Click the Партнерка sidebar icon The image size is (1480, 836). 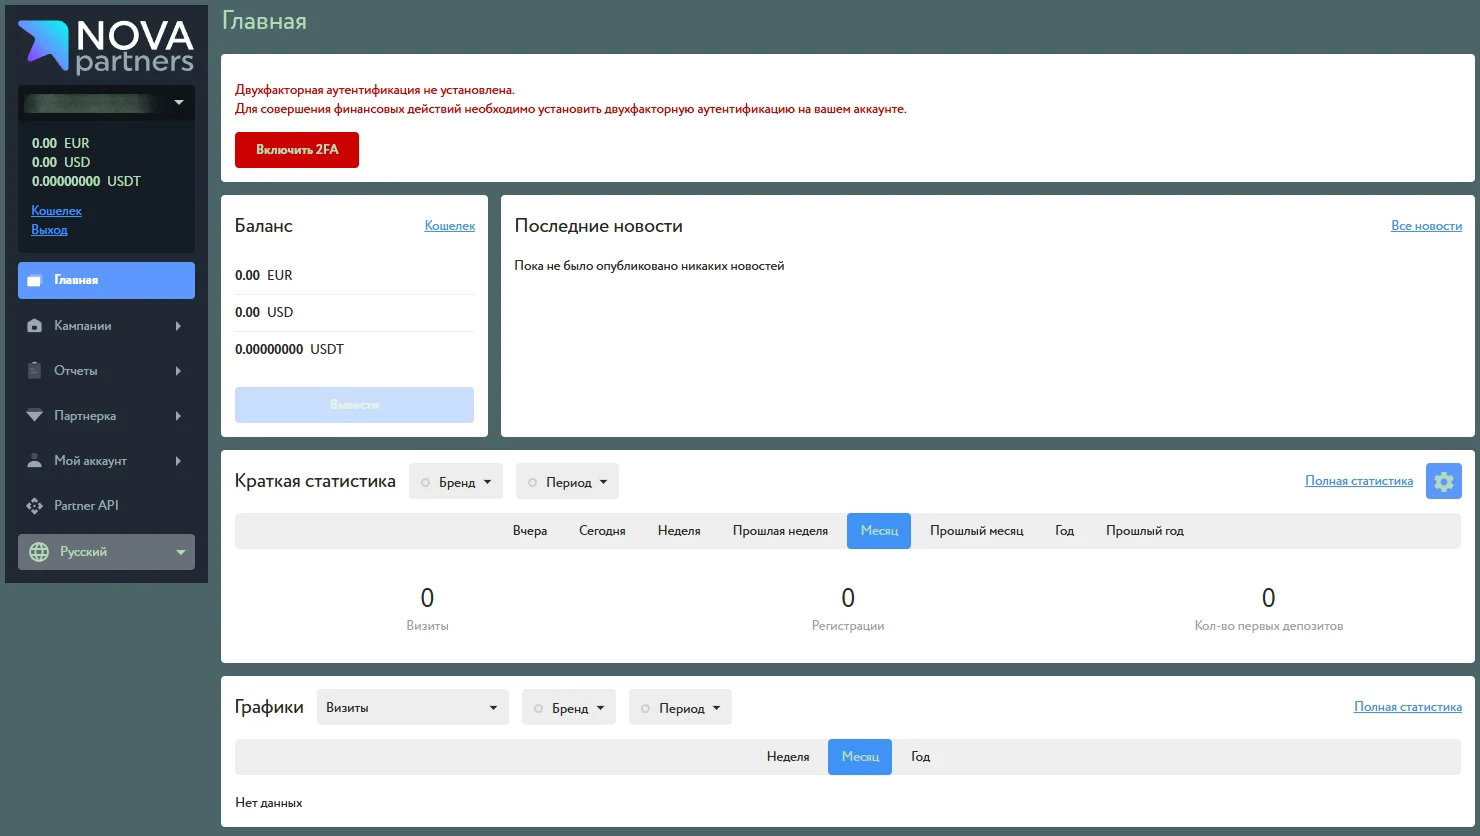point(35,415)
